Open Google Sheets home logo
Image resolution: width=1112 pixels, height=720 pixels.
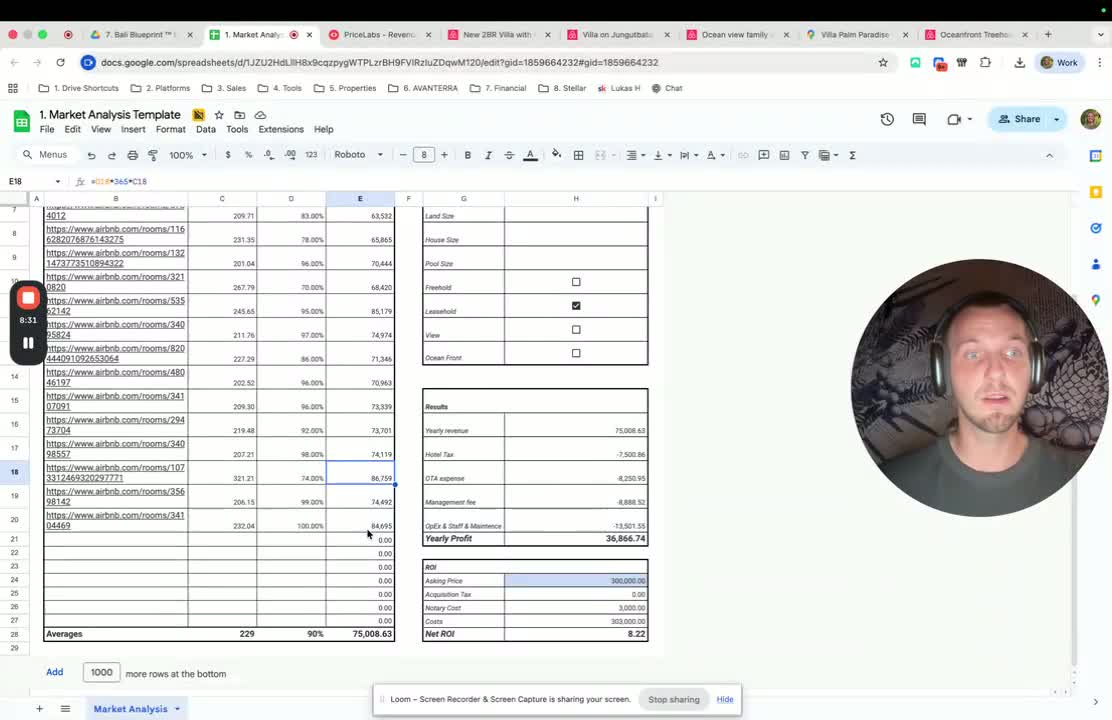[x=22, y=121]
